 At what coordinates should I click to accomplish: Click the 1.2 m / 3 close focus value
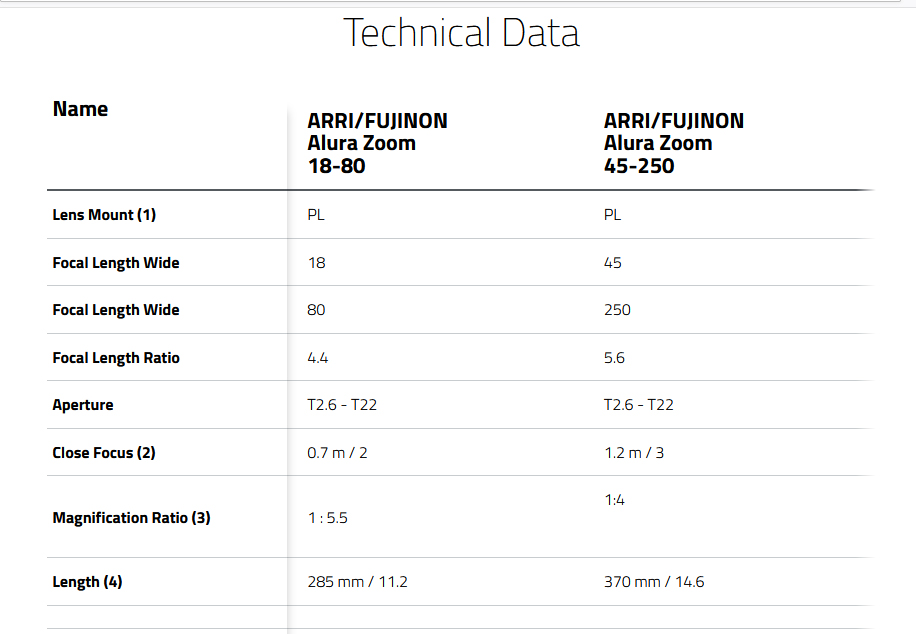point(634,453)
